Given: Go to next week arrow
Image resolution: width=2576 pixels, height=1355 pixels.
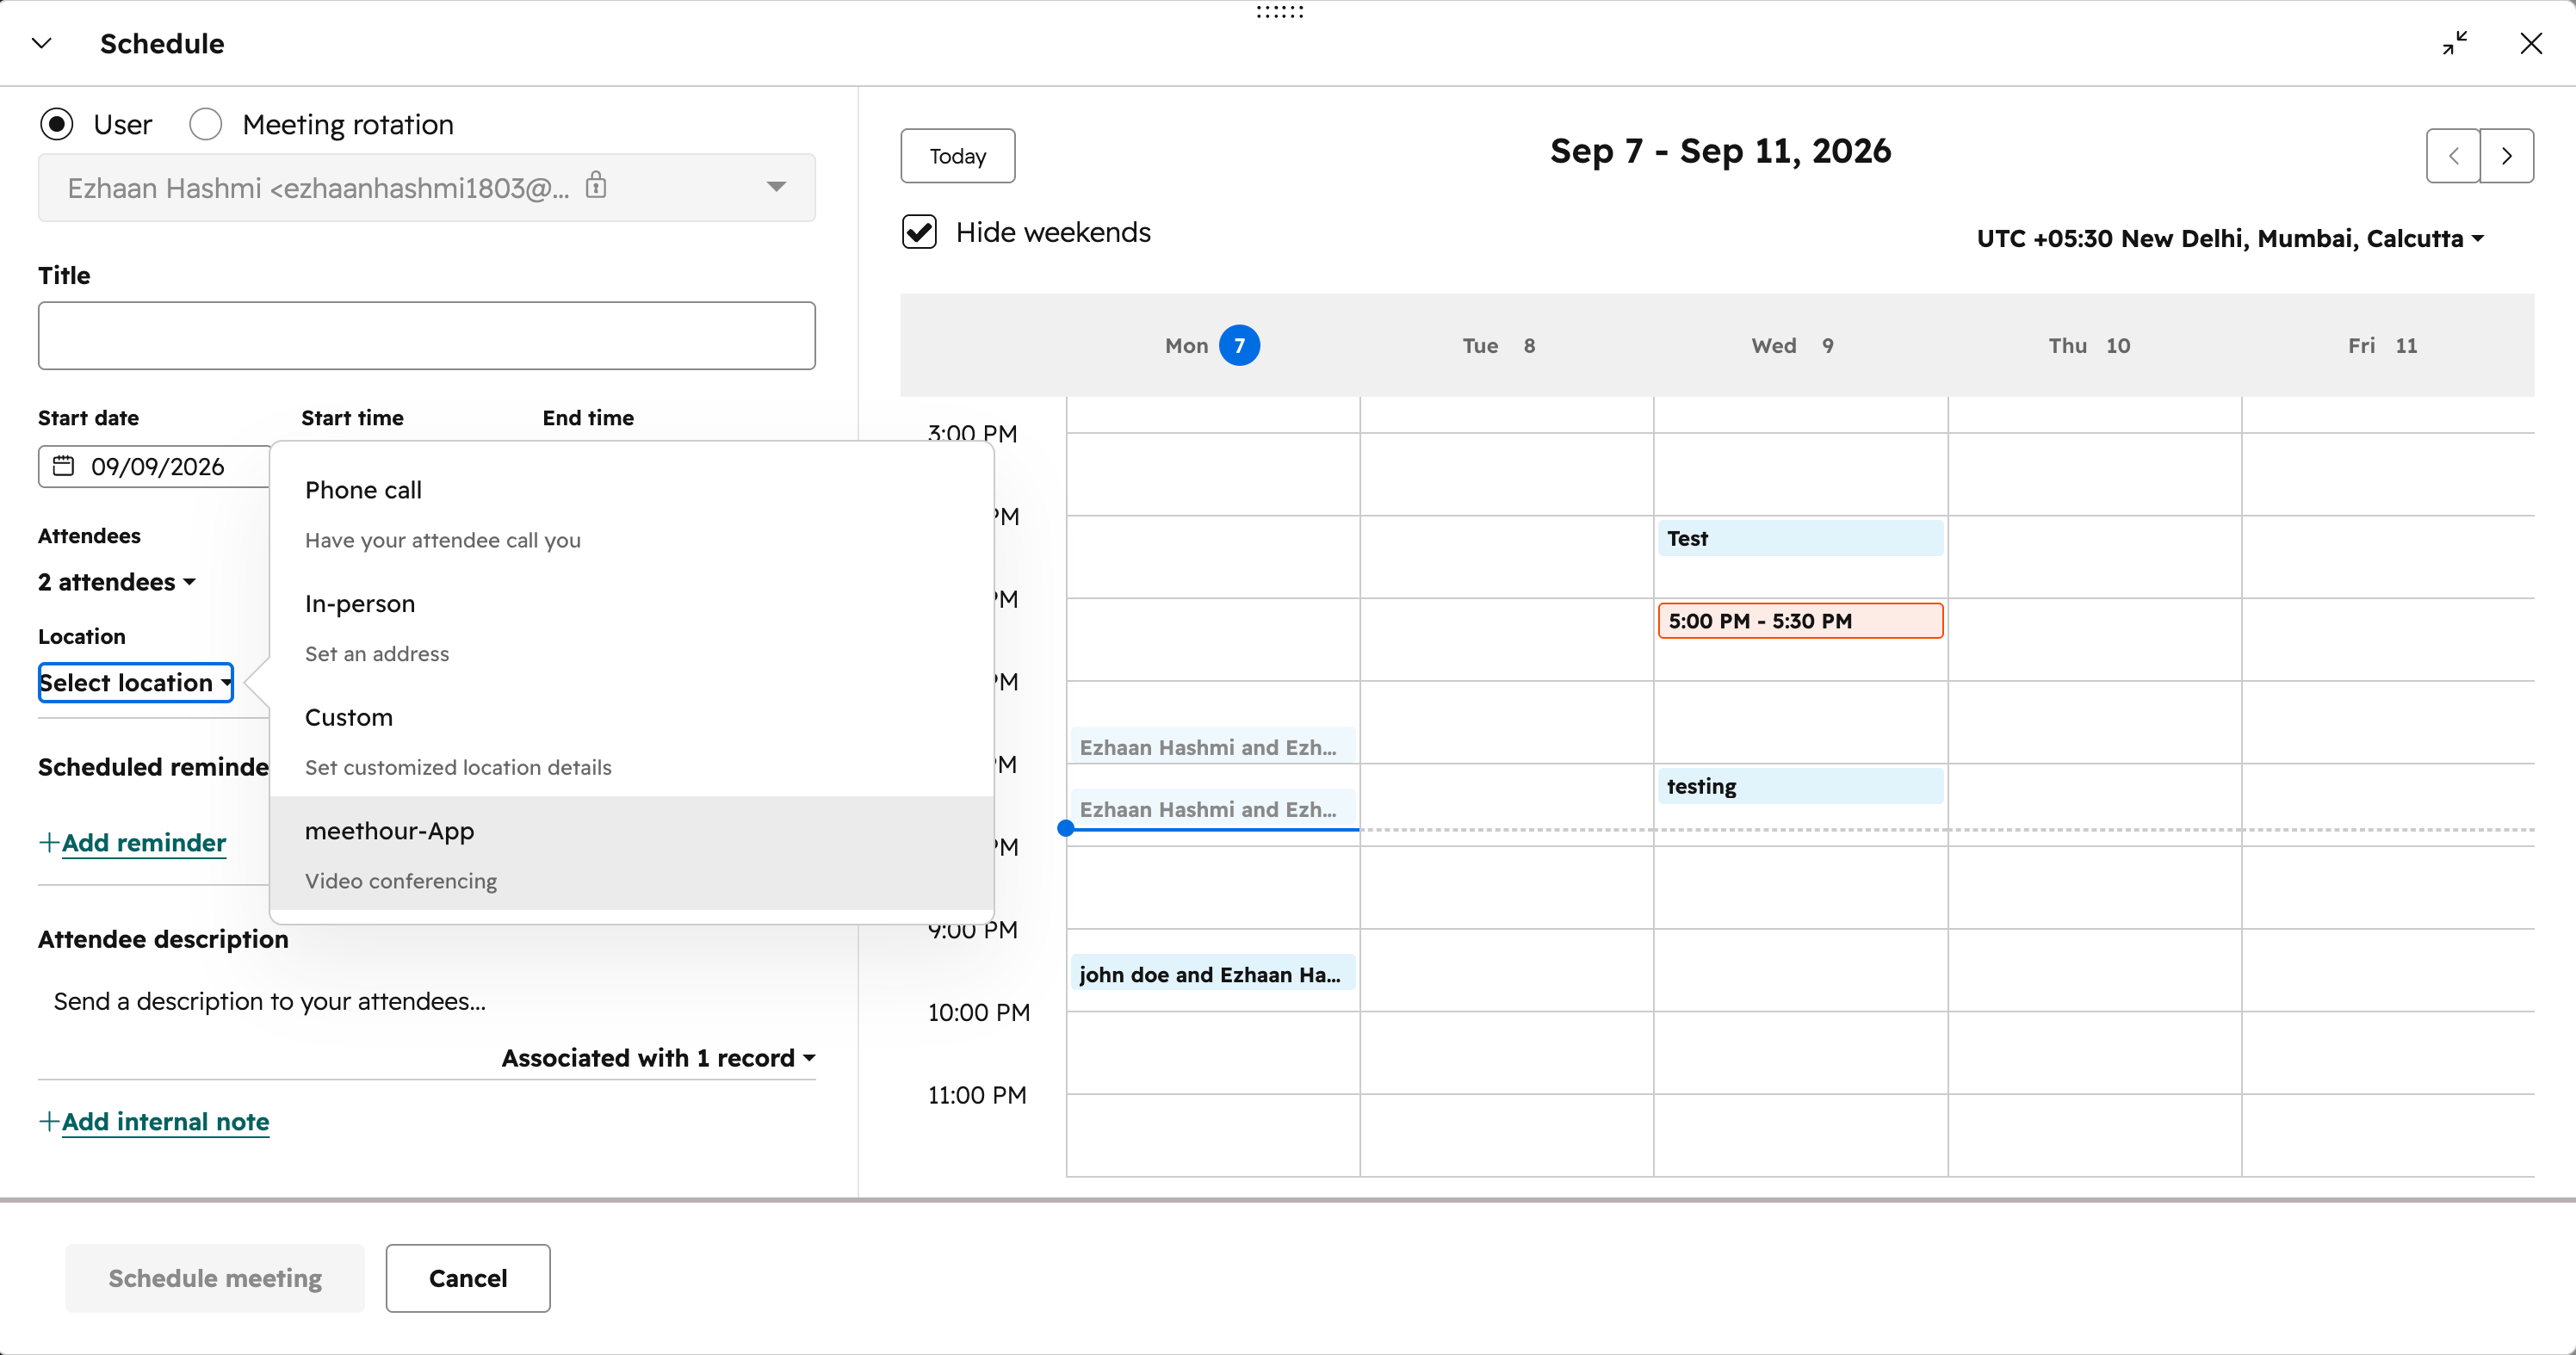Looking at the screenshot, I should point(2507,156).
